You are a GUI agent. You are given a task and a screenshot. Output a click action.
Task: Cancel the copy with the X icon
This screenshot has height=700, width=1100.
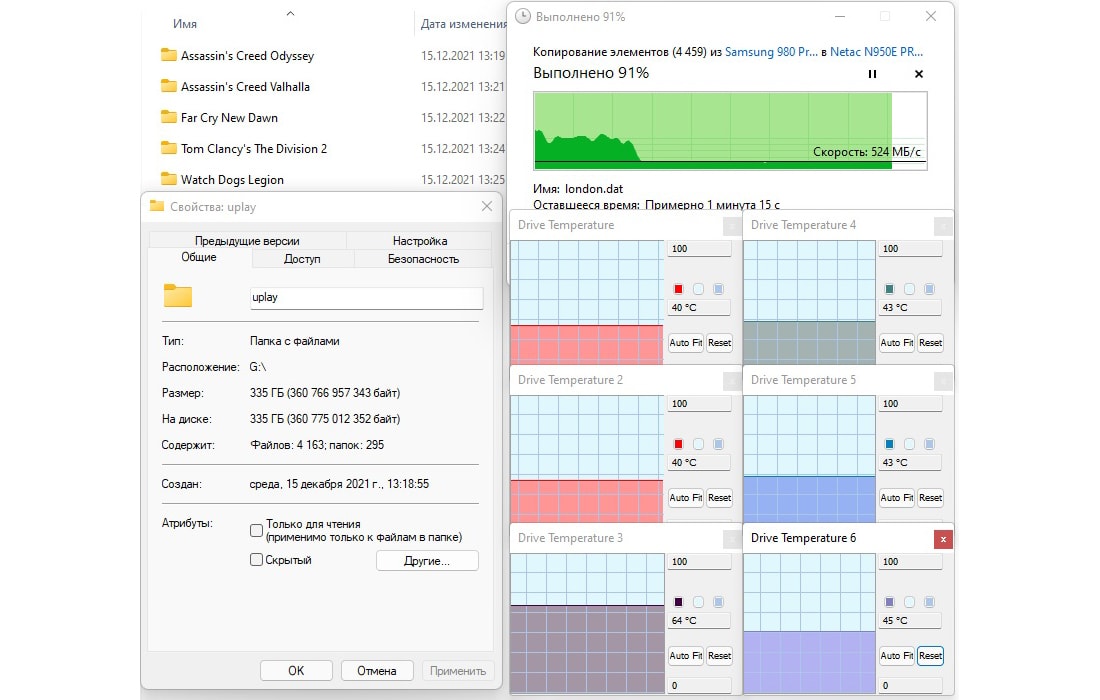(919, 74)
